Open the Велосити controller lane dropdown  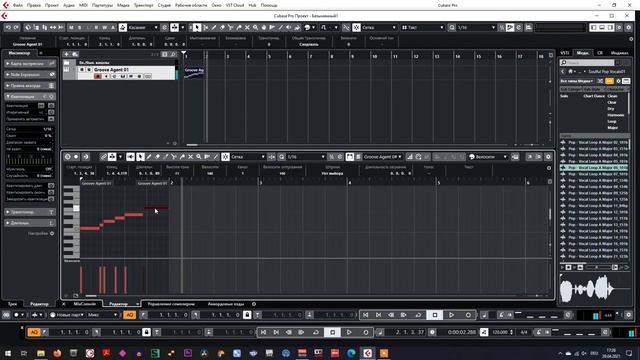tap(488, 157)
